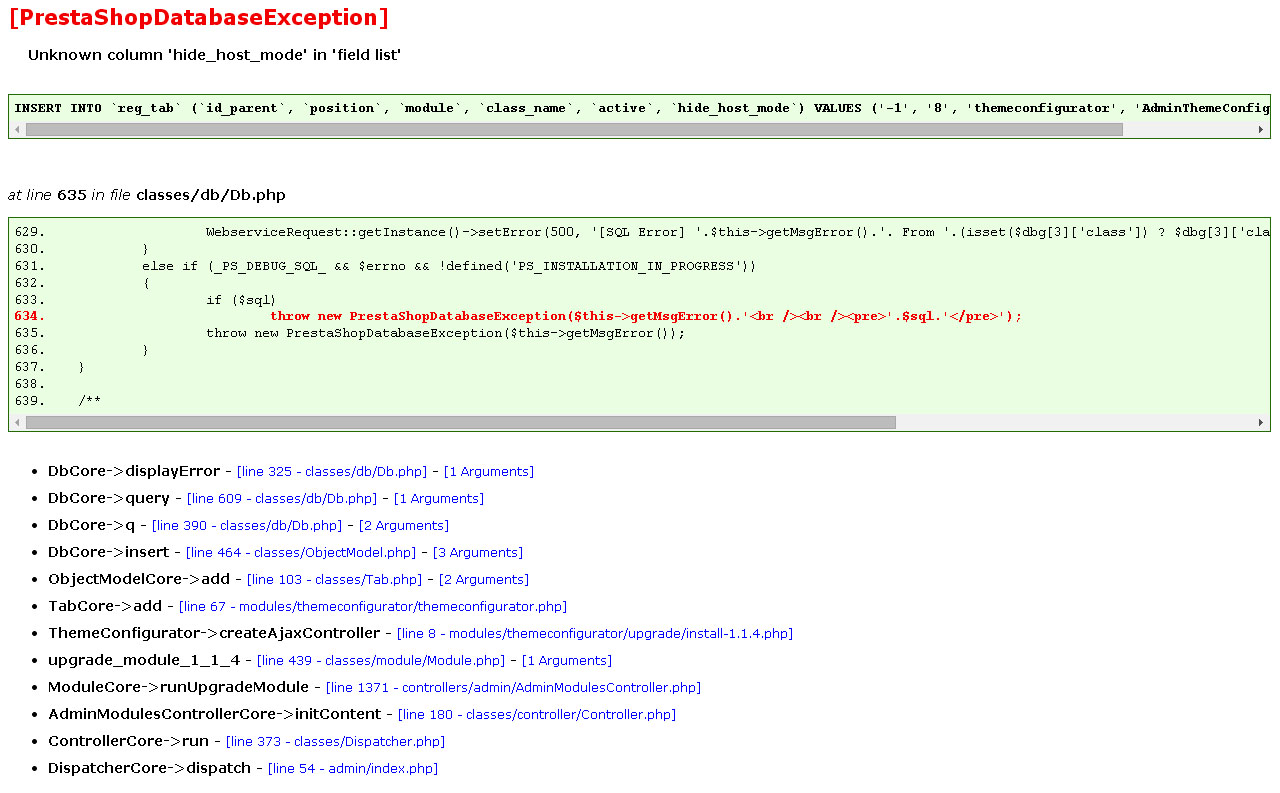Click the source code box scrollbar thumb
The width and height of the screenshot is (1280, 793).
pos(461,422)
